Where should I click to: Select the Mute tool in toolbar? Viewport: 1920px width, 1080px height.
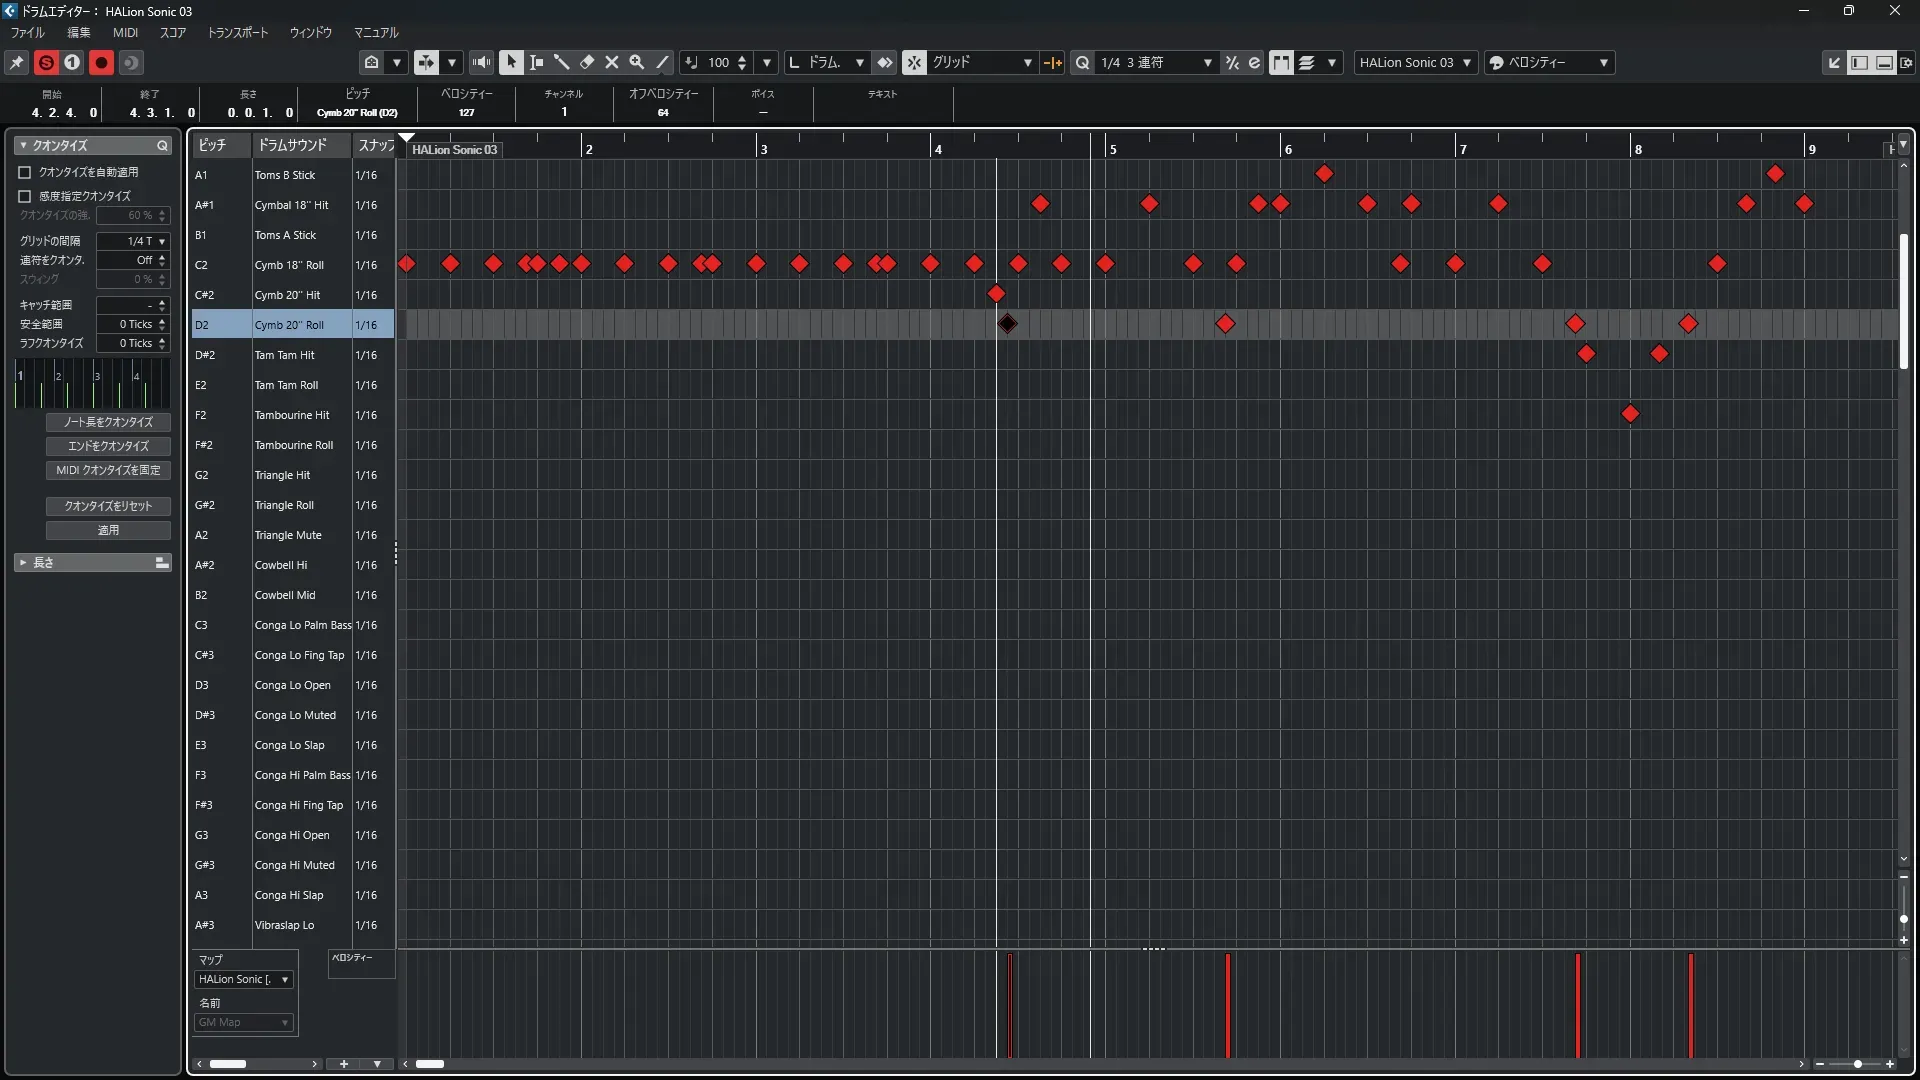click(612, 63)
